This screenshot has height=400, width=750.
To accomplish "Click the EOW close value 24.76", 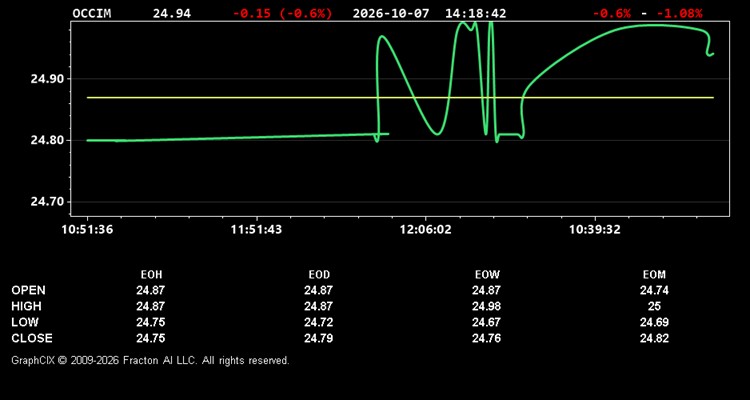I will 486,338.
